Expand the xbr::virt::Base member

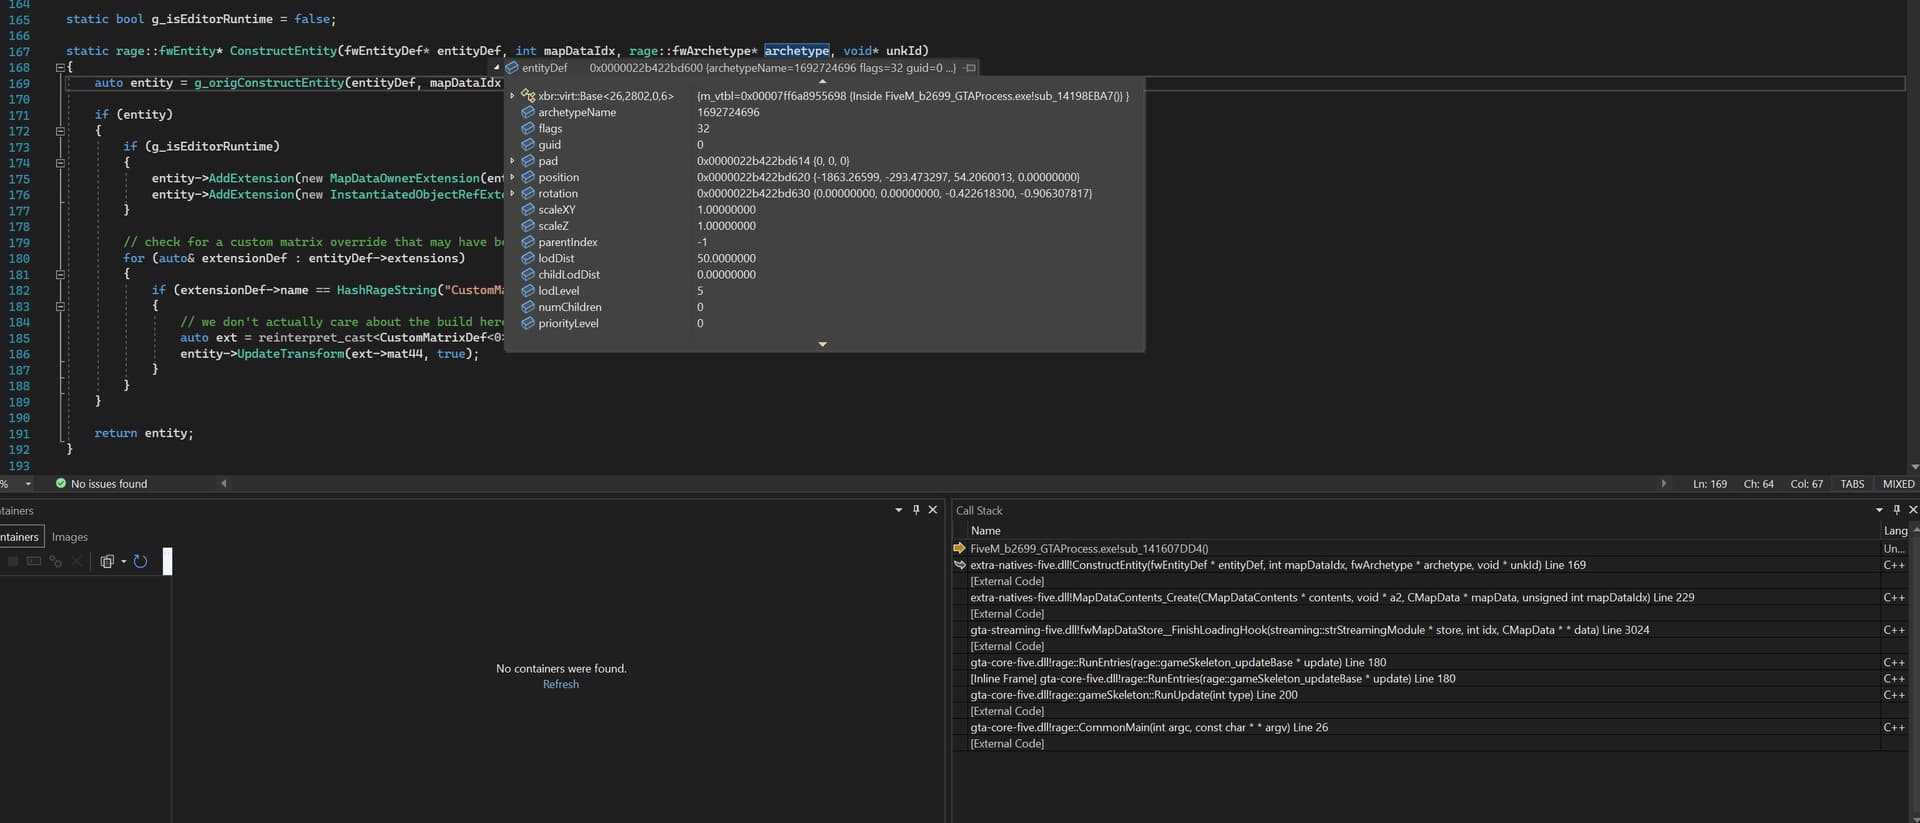pyautogui.click(x=512, y=96)
